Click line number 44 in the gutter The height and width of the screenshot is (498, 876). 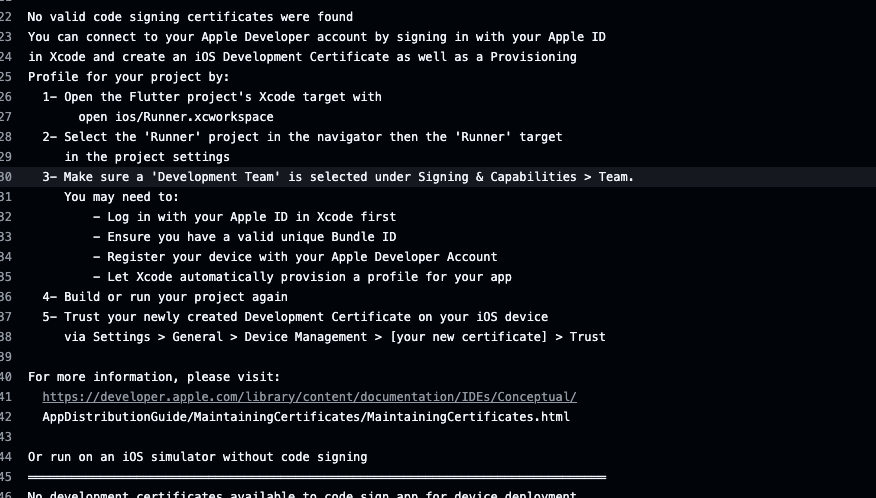click(6, 457)
